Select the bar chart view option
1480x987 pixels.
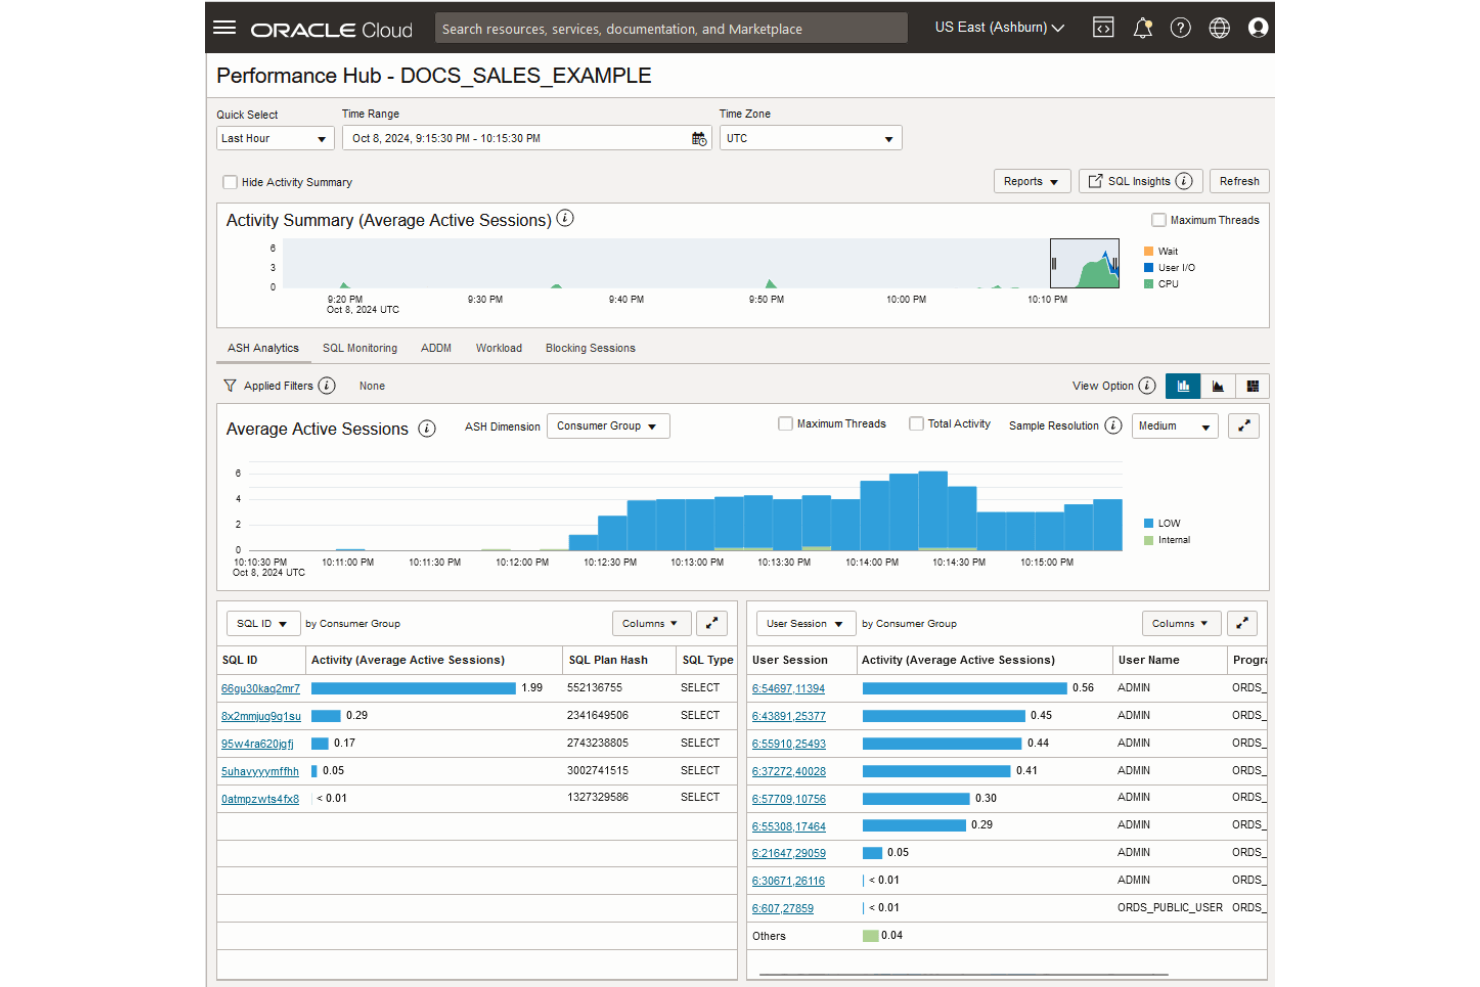1183,386
